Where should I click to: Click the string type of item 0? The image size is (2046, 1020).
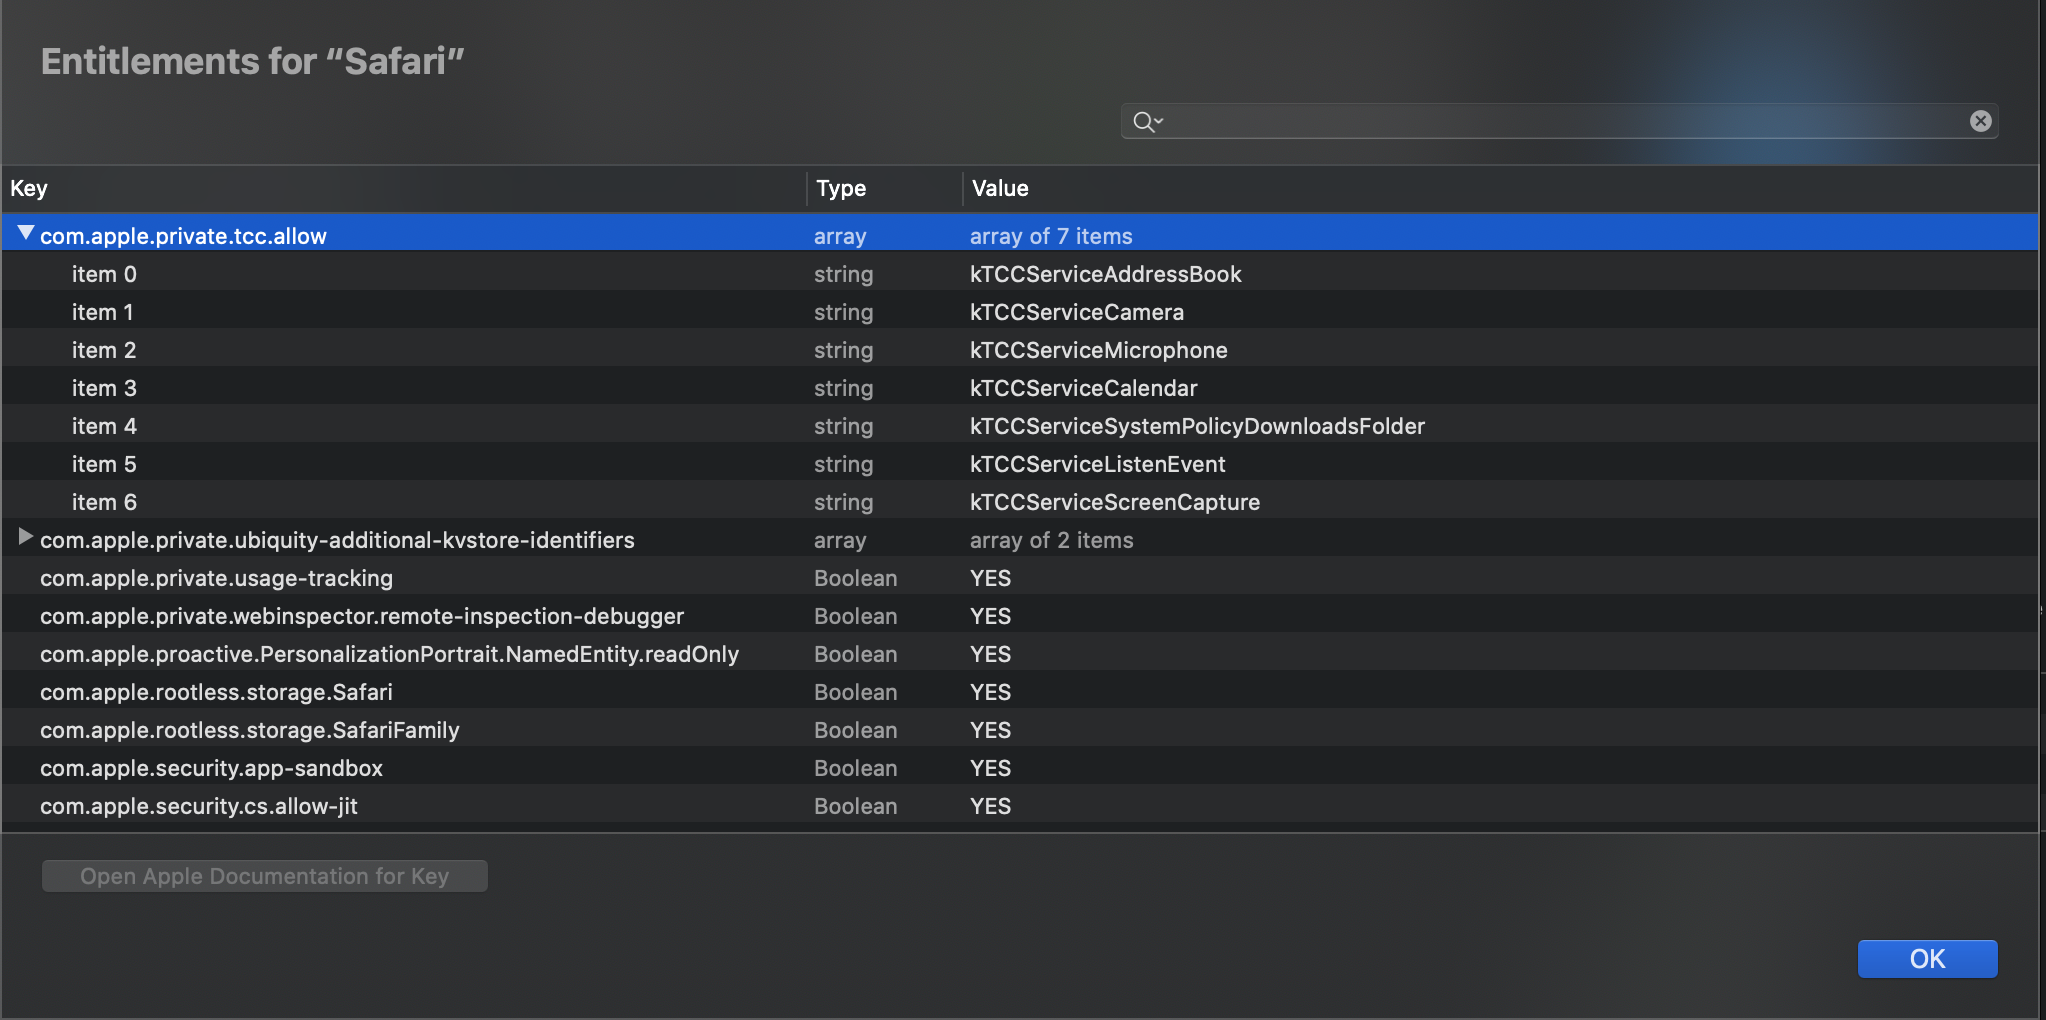(x=843, y=274)
